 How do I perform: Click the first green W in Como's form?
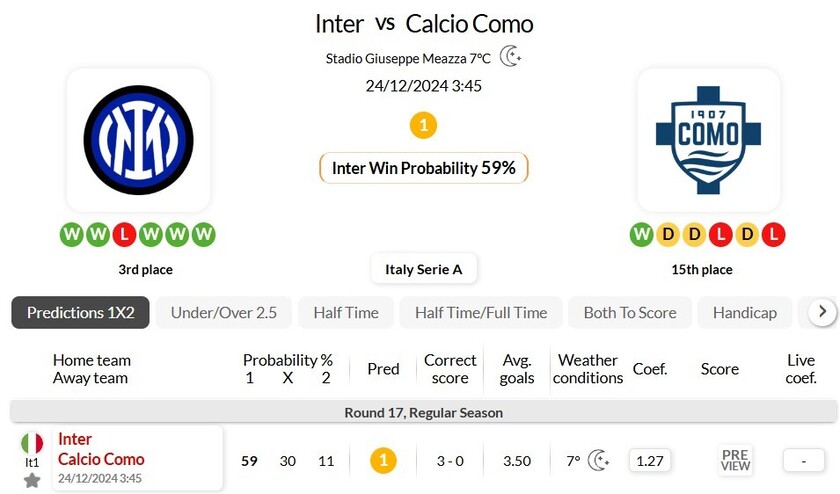click(641, 235)
